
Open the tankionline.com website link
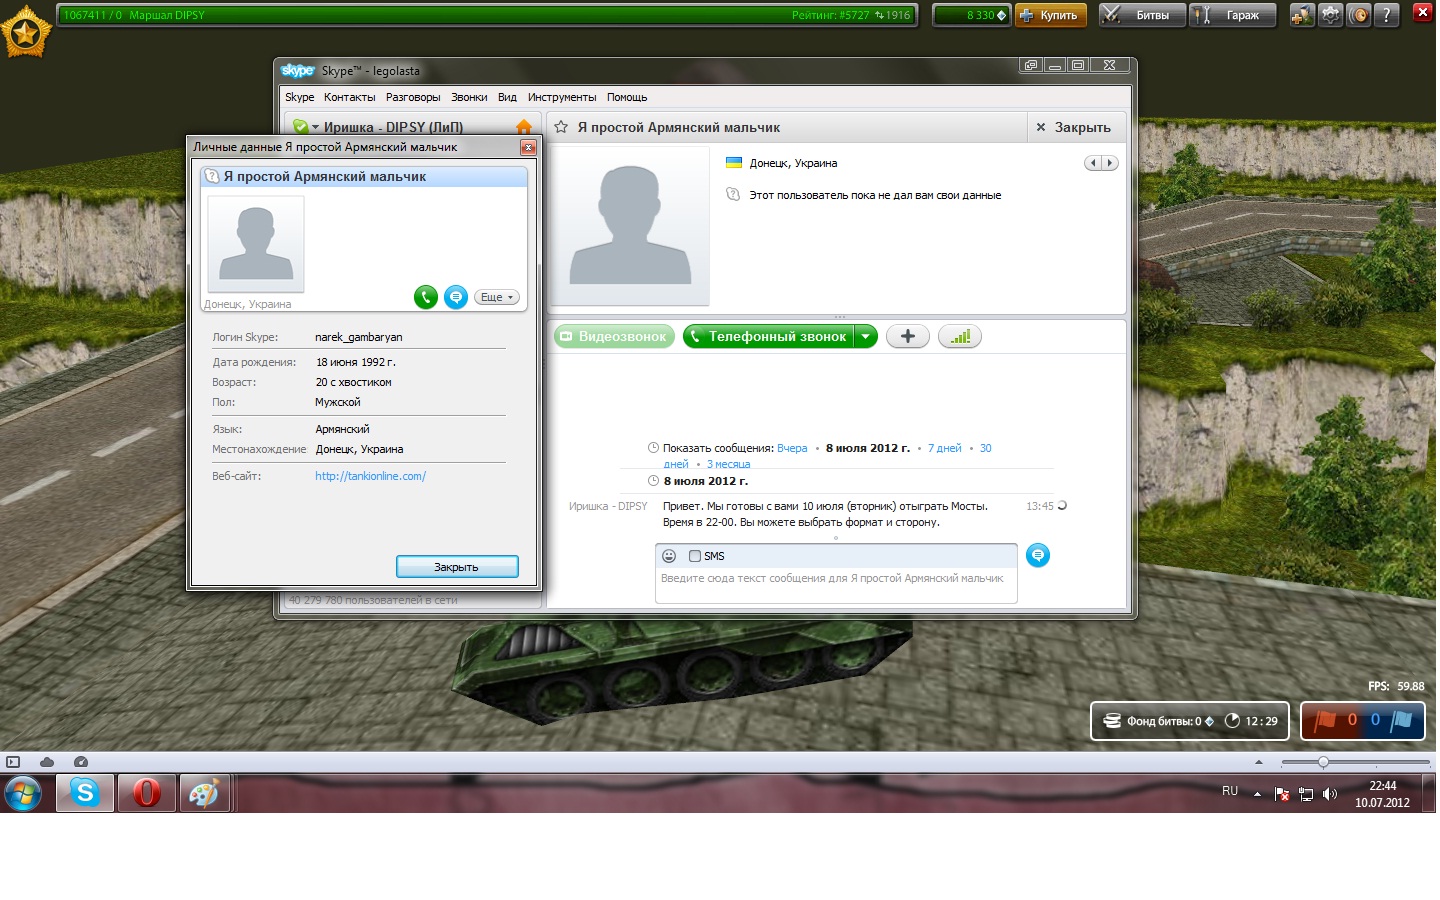click(x=370, y=476)
